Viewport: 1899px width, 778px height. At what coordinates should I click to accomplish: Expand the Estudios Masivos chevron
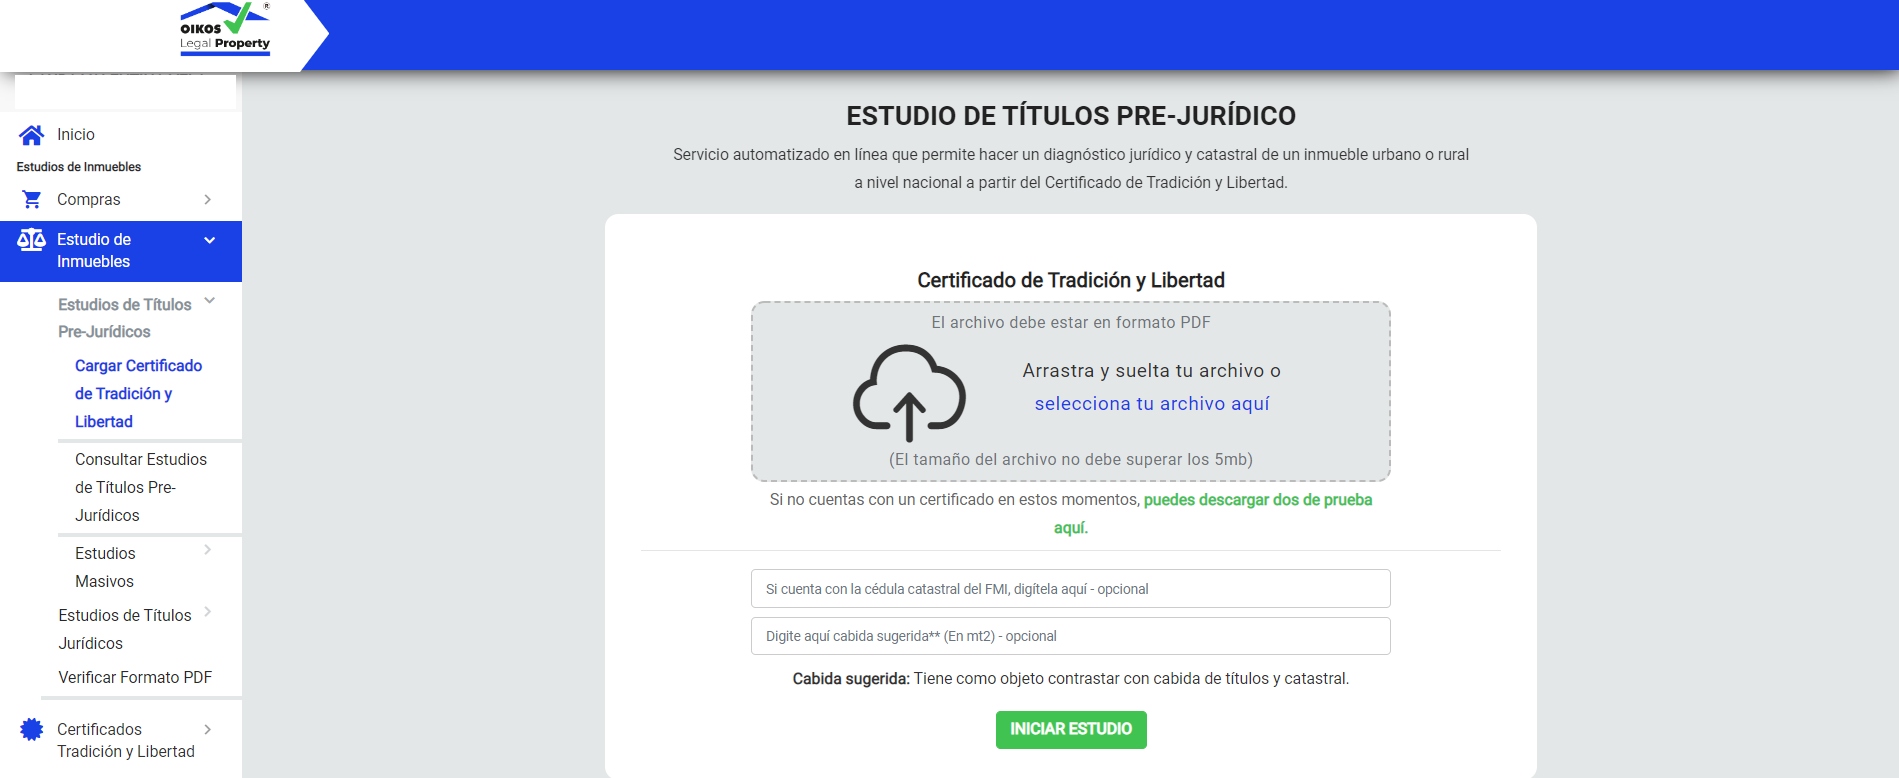208,550
